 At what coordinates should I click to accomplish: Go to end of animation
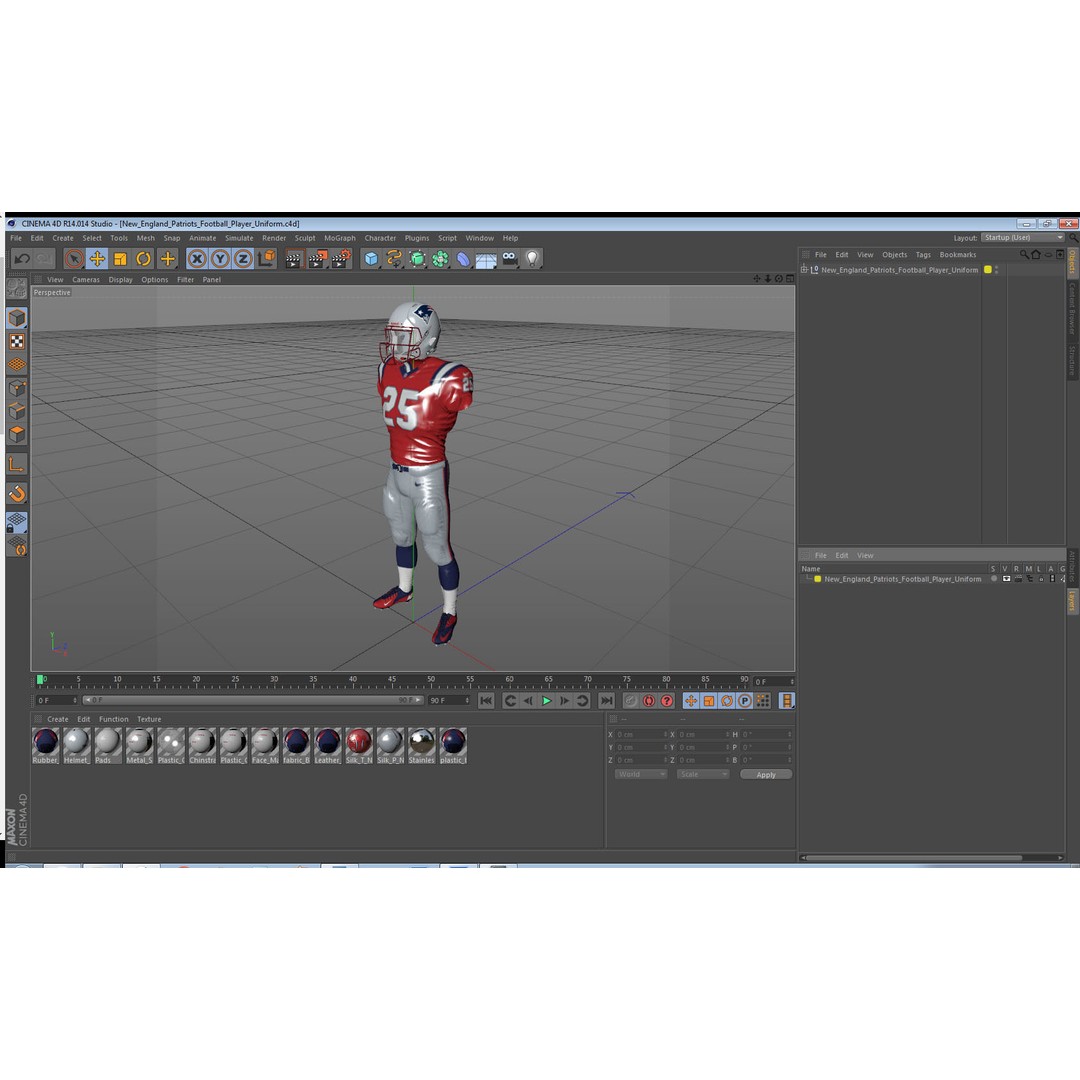pos(606,700)
